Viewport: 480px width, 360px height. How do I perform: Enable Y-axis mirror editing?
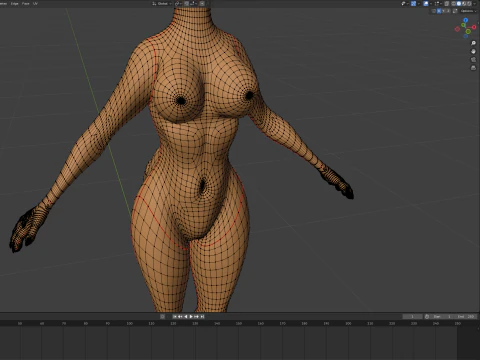pos(443,11)
